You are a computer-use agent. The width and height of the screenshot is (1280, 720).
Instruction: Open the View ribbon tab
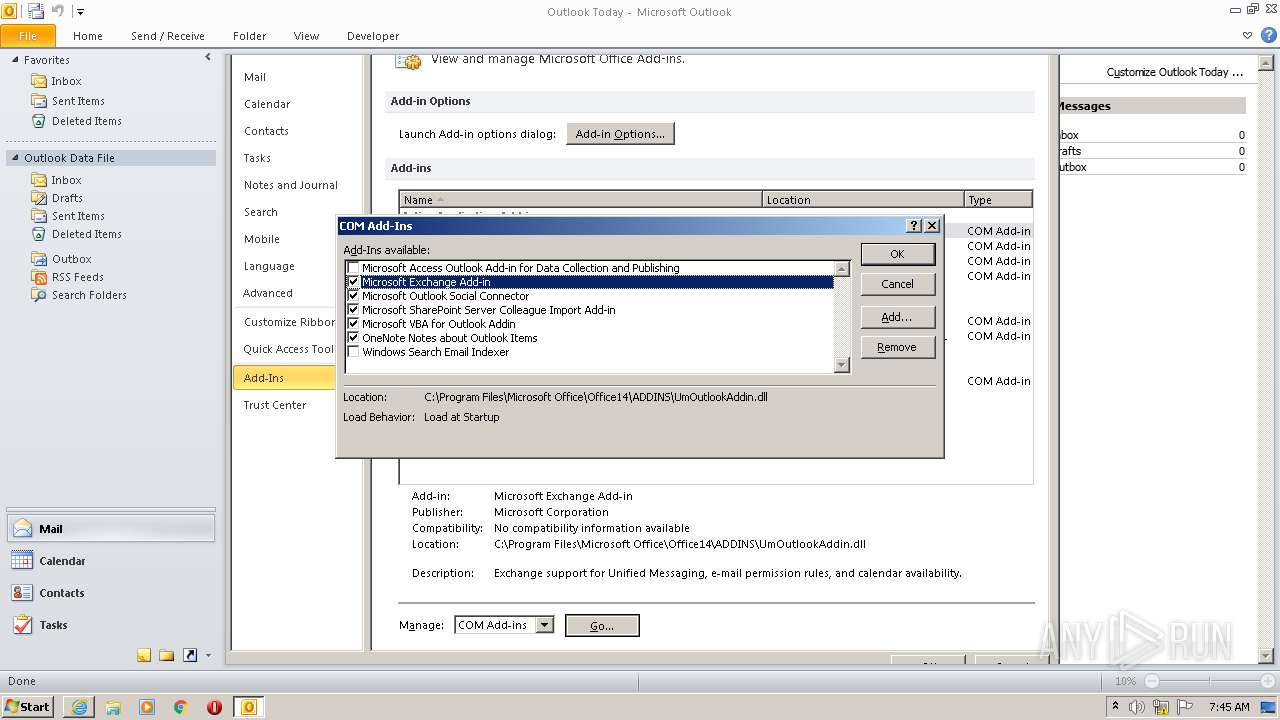pos(306,36)
